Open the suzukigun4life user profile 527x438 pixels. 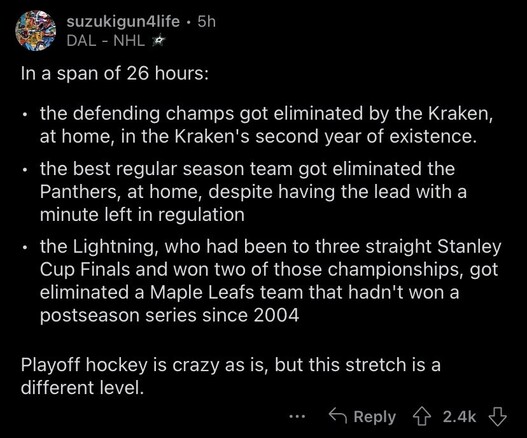click(123, 22)
